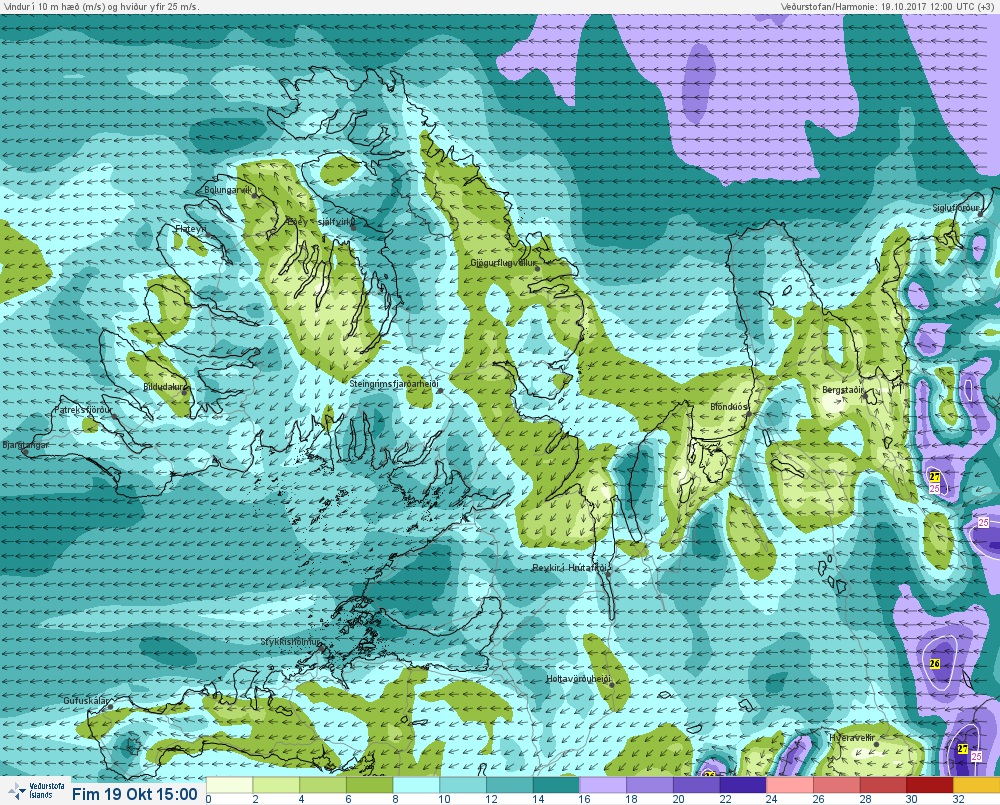
Task: Select the Flateyri station label
Action: click(x=191, y=228)
